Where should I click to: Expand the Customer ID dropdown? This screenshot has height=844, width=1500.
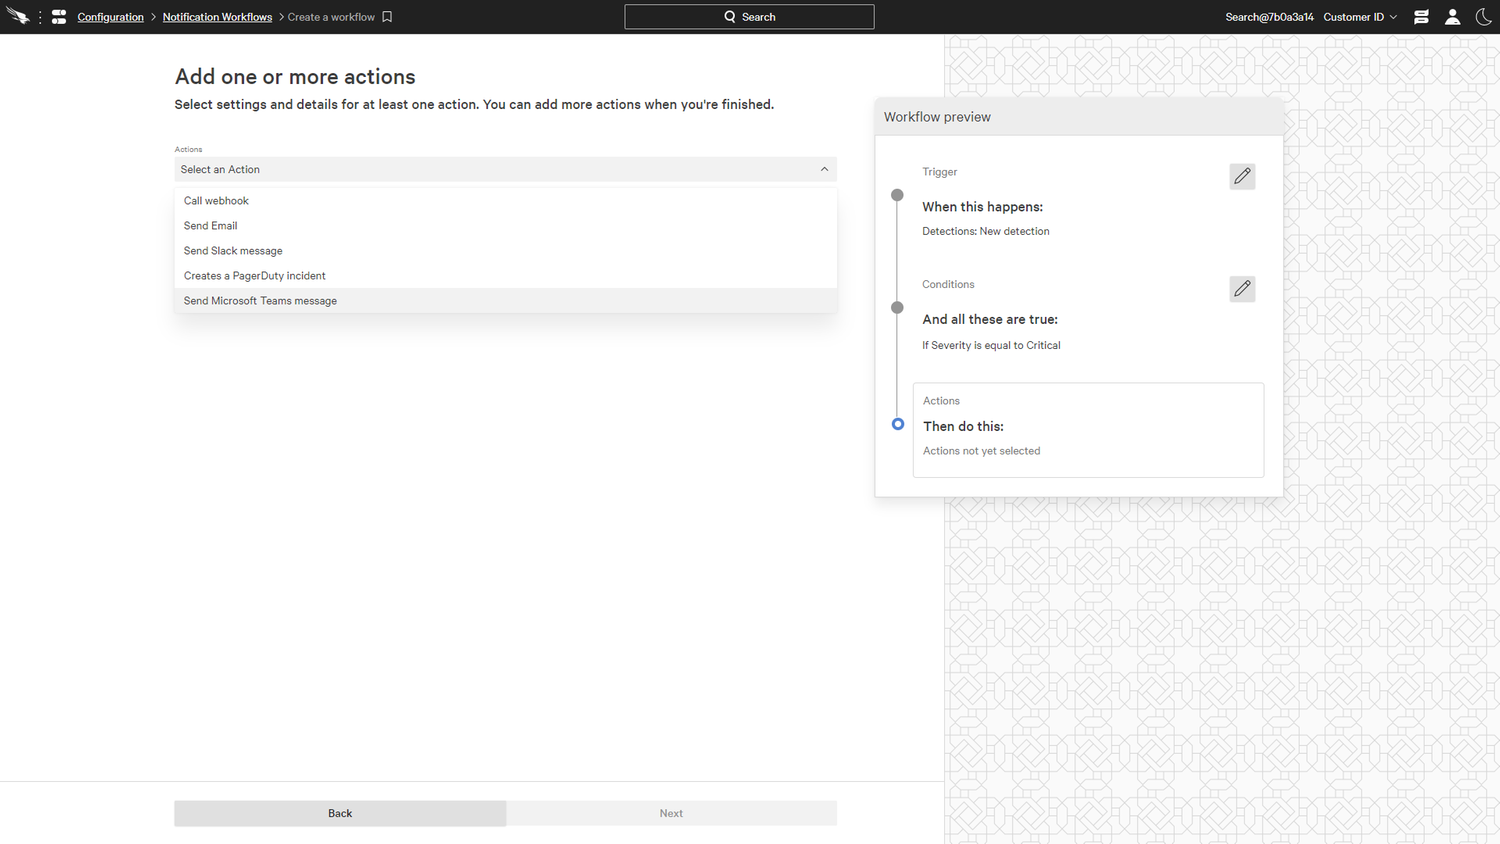point(1360,17)
